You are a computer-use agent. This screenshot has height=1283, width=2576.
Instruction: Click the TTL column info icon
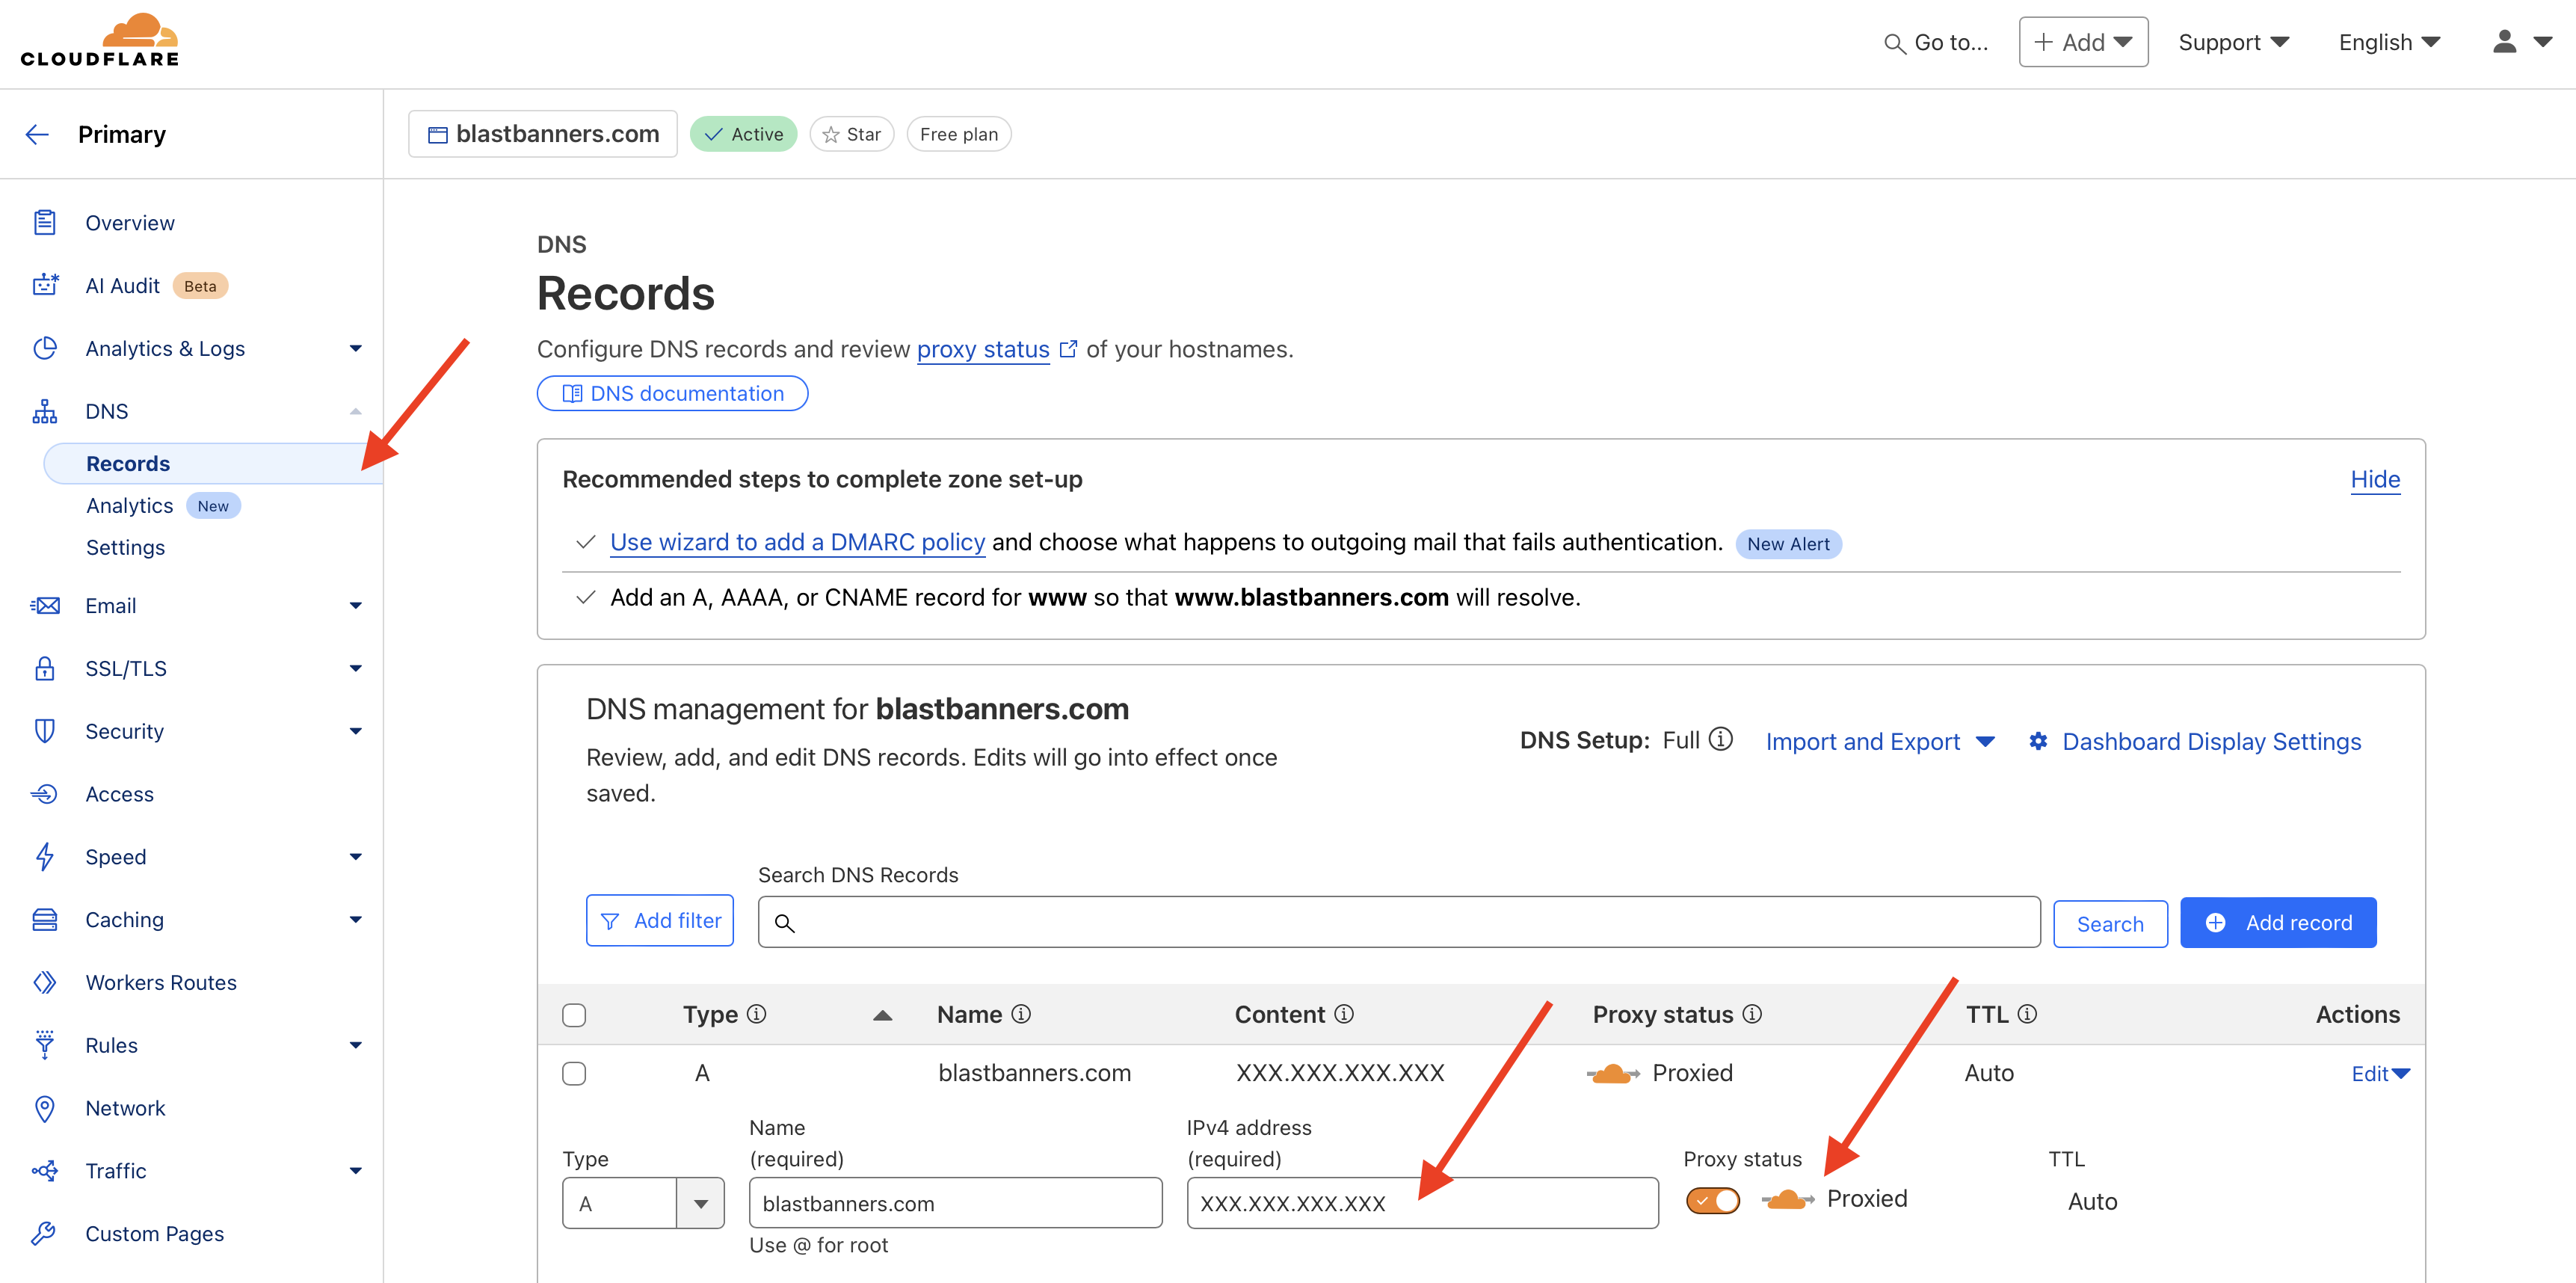click(x=2027, y=1014)
